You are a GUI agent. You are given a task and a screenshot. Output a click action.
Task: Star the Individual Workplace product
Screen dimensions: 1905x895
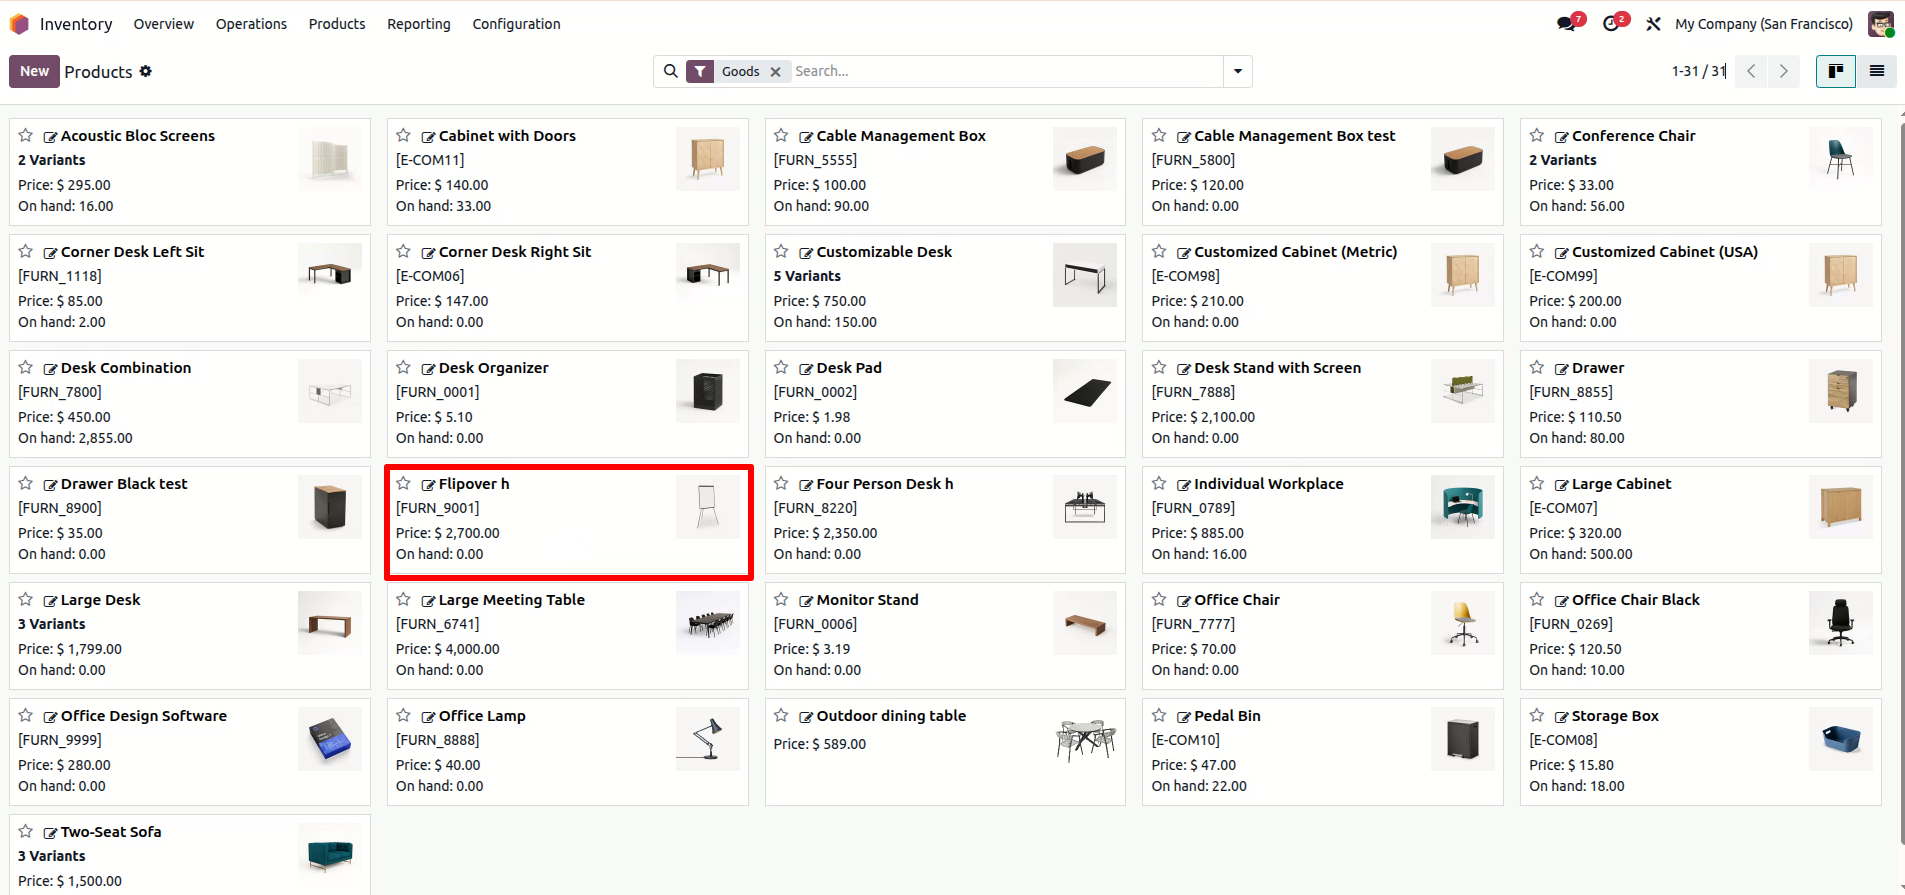1159,483
